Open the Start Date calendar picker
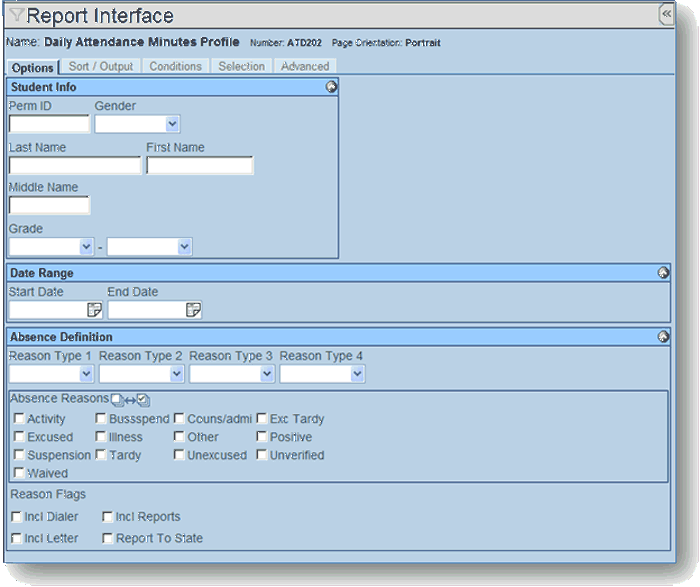The image size is (700, 587). (95, 310)
